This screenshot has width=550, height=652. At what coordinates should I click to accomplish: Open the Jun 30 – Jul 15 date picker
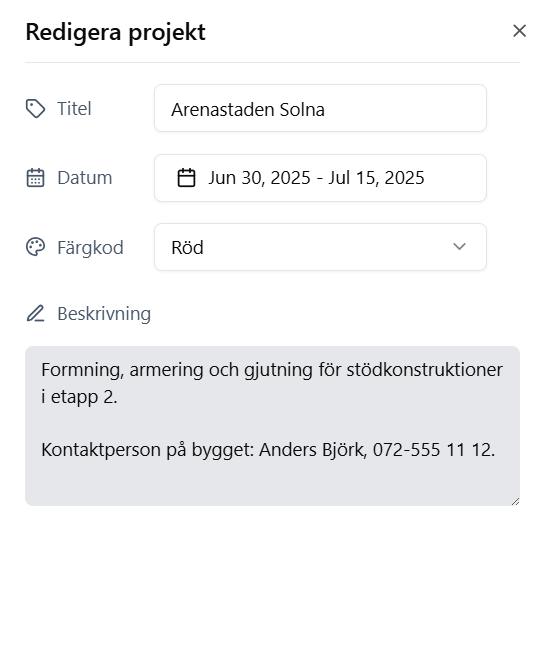click(320, 178)
